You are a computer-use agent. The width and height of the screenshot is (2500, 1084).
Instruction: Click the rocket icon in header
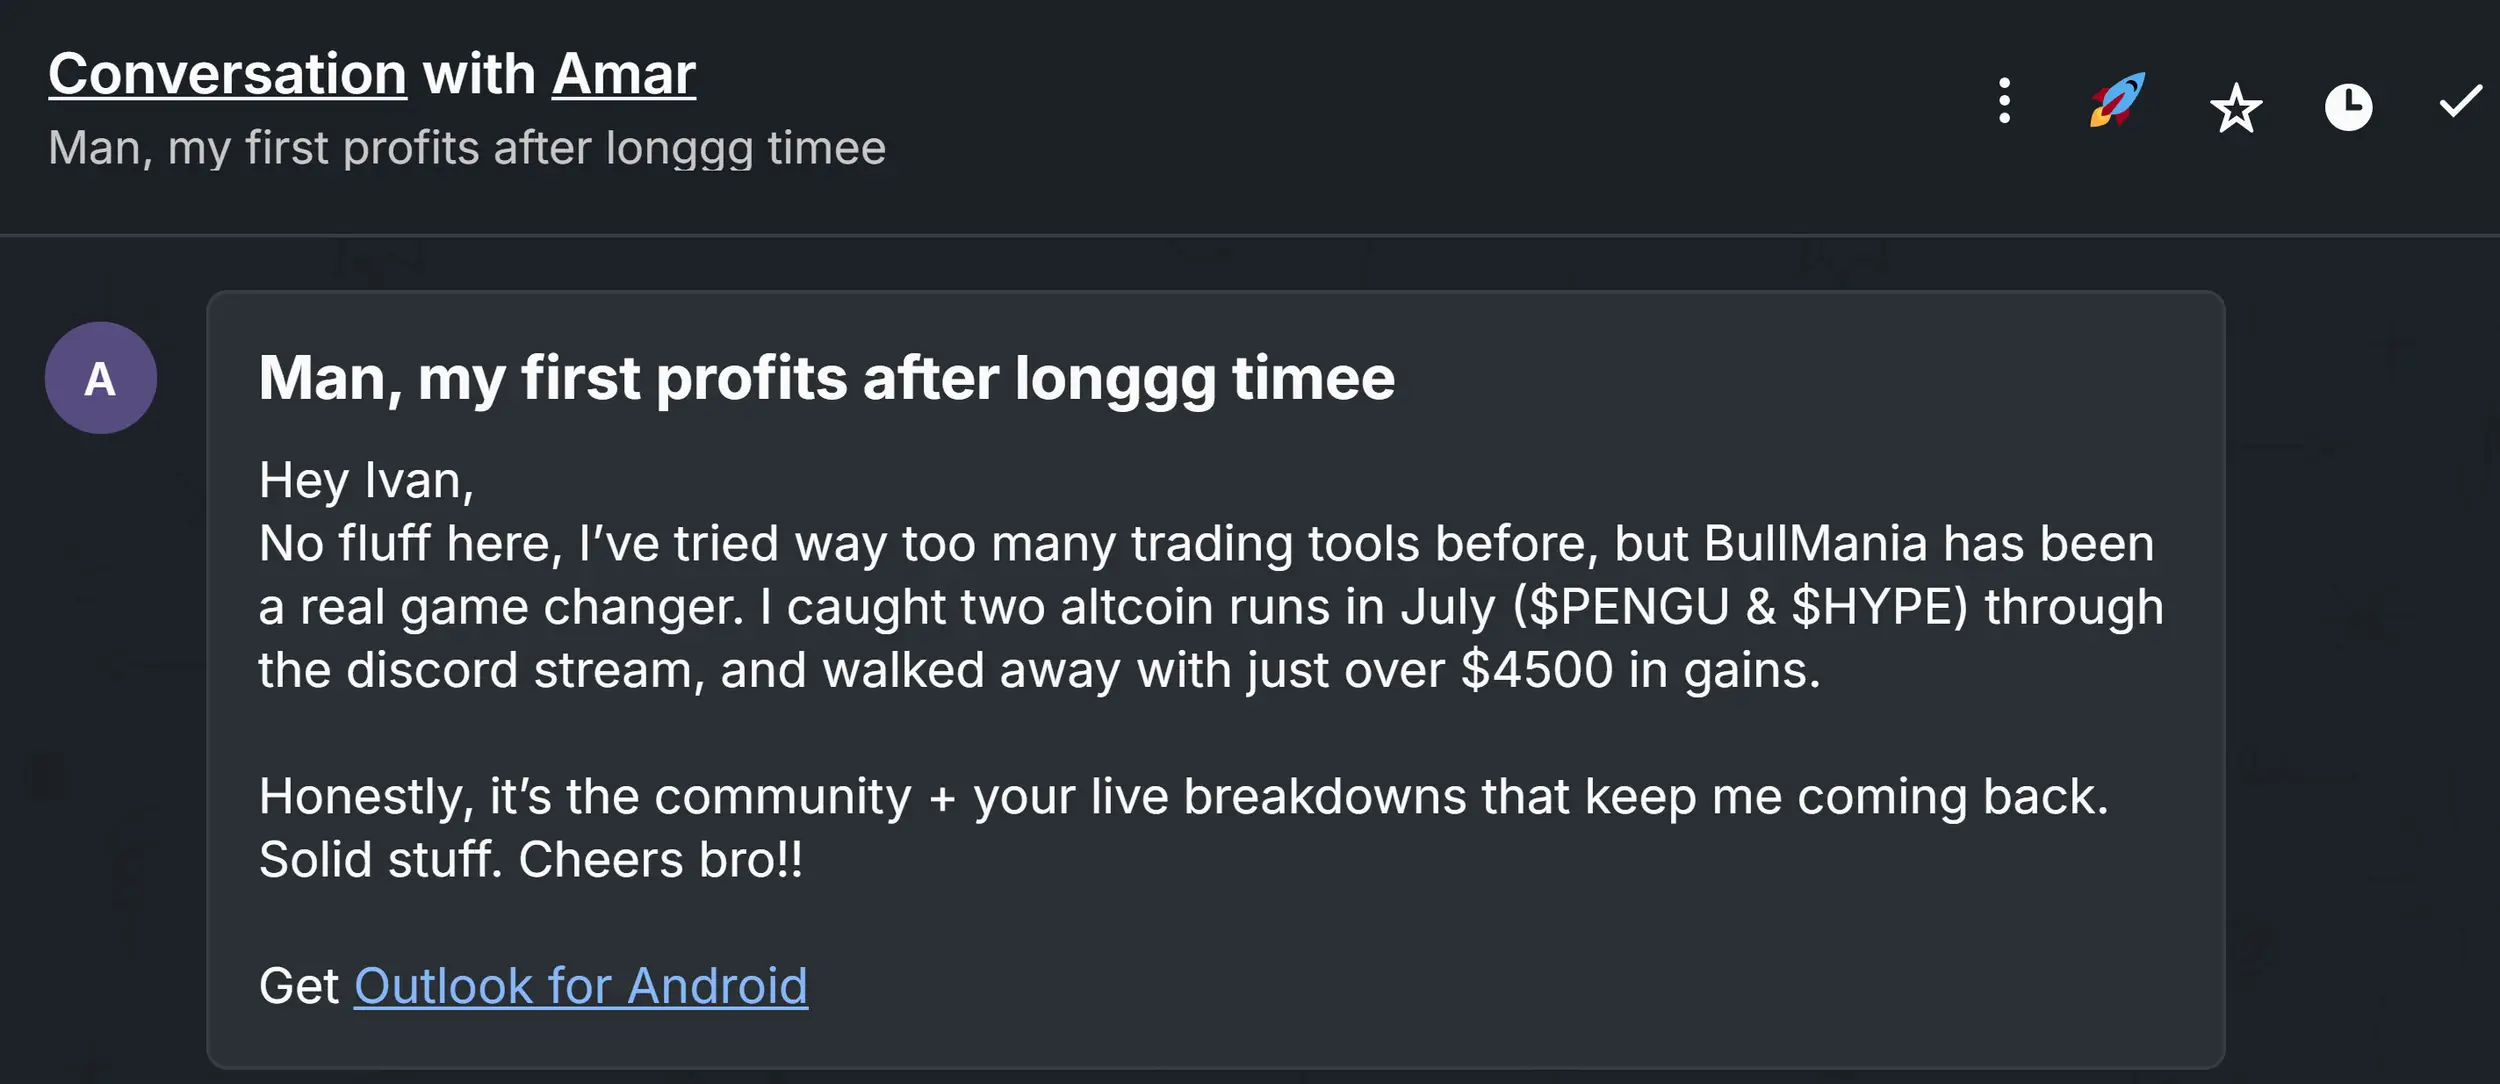[x=2117, y=100]
